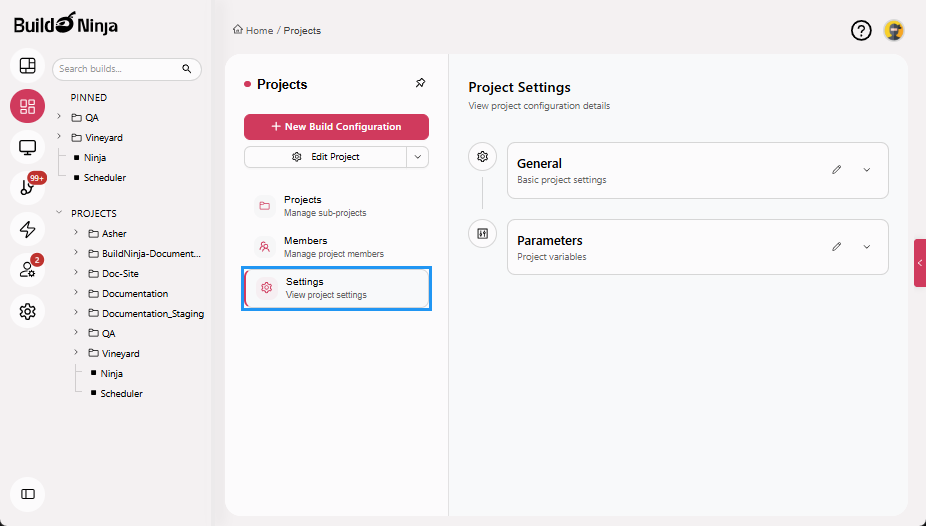926x526 pixels.
Task: Expand the Documentation folder
Action: click(76, 293)
